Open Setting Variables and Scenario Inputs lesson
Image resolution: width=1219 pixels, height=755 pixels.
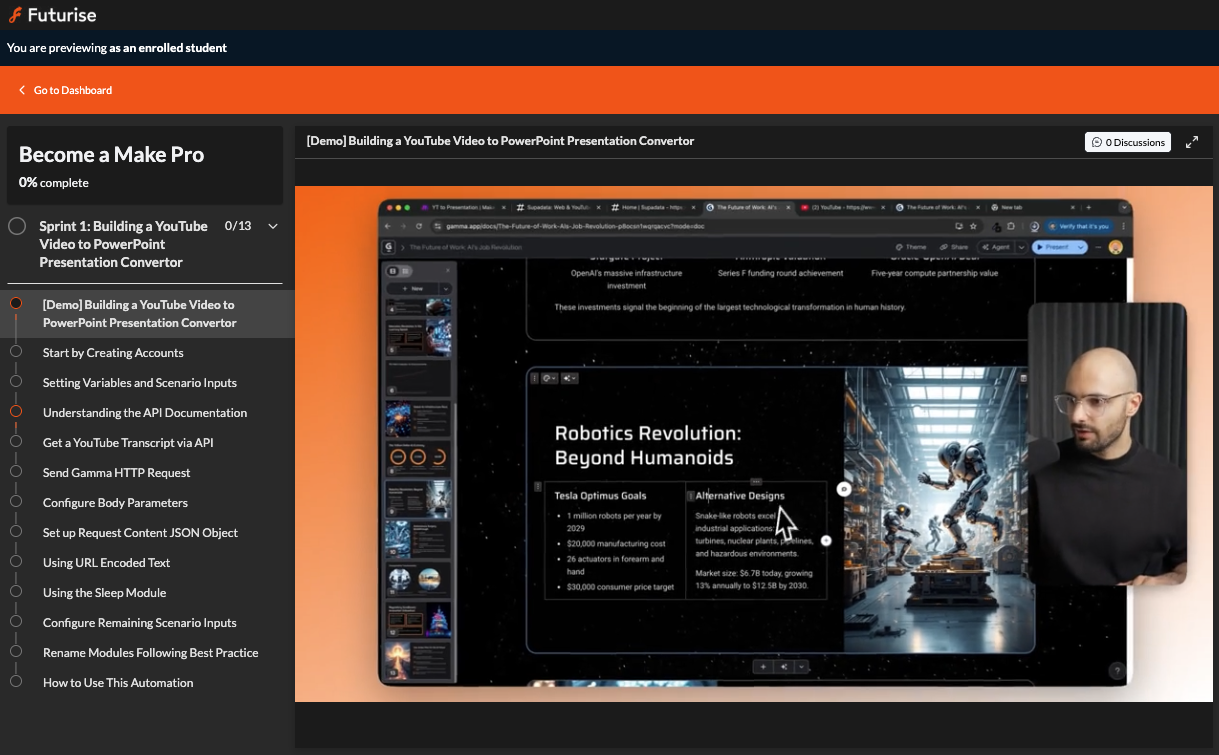pyautogui.click(x=139, y=383)
